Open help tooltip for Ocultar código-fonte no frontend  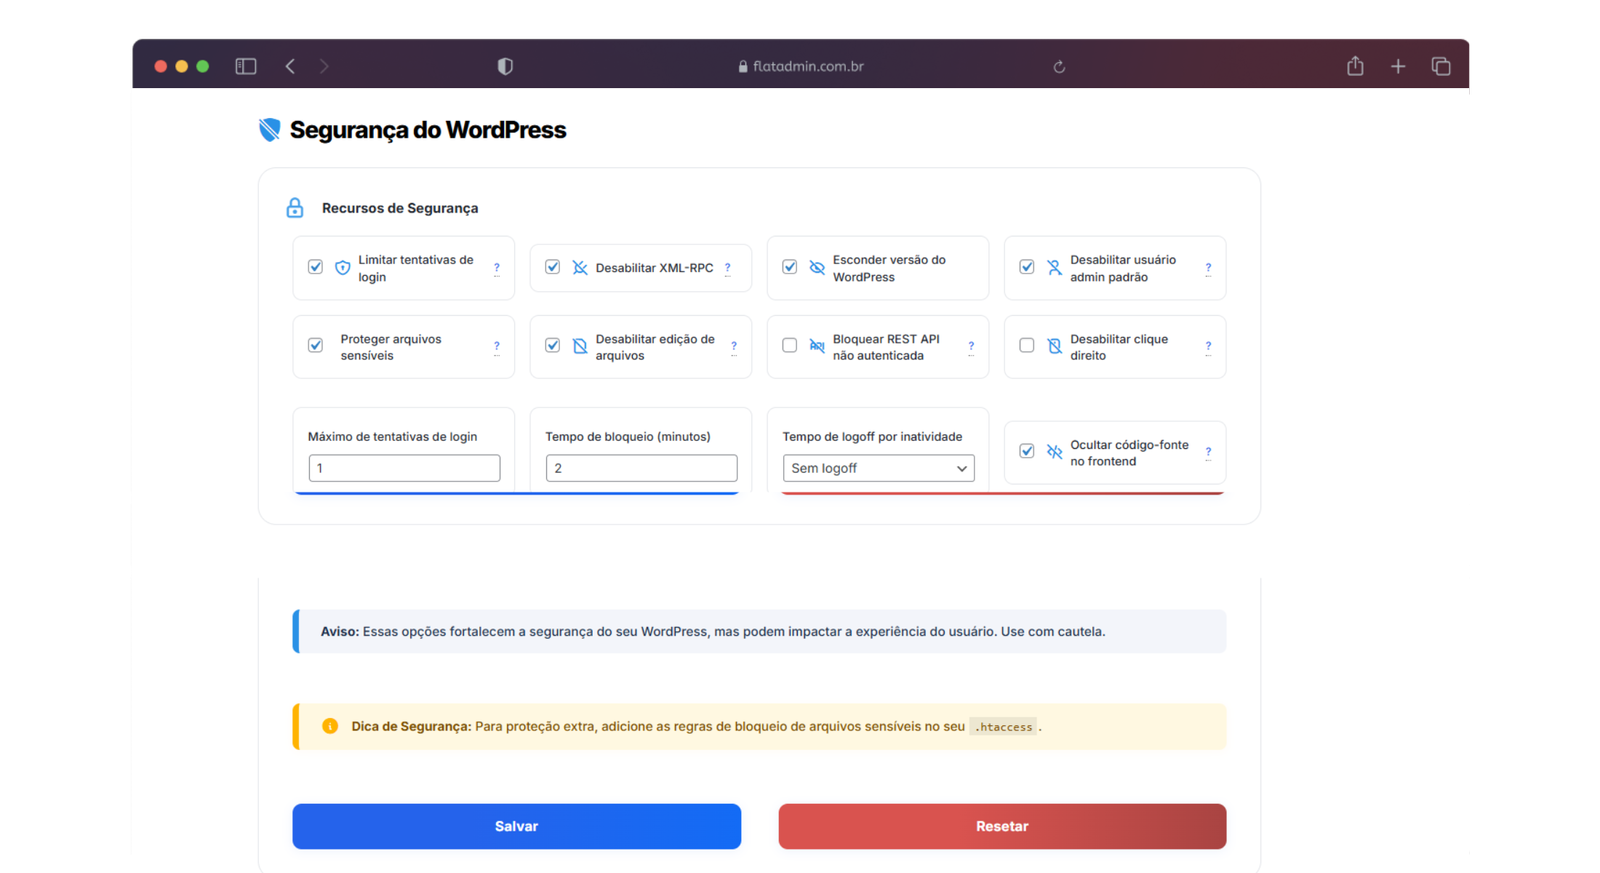pos(1208,453)
